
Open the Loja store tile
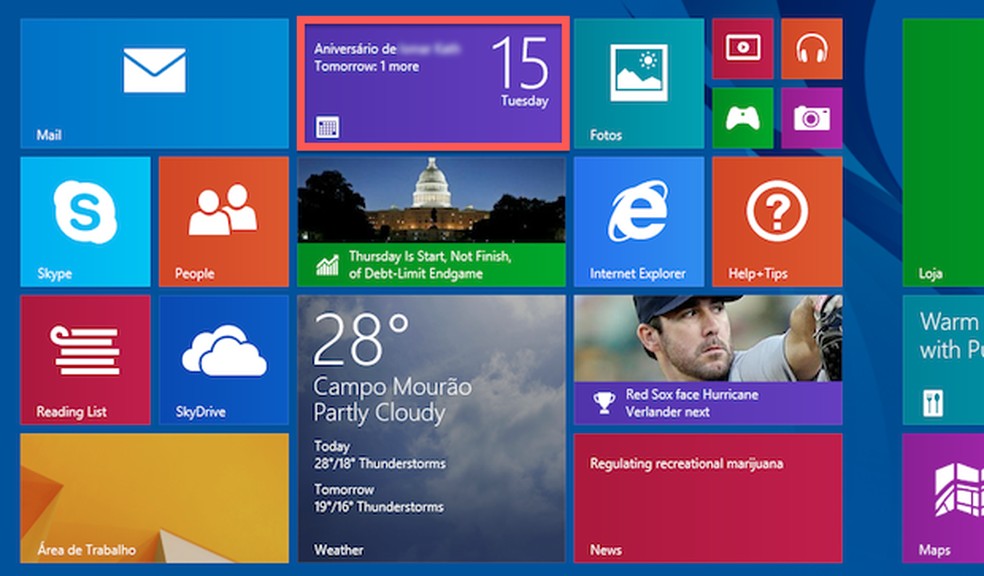tap(943, 152)
